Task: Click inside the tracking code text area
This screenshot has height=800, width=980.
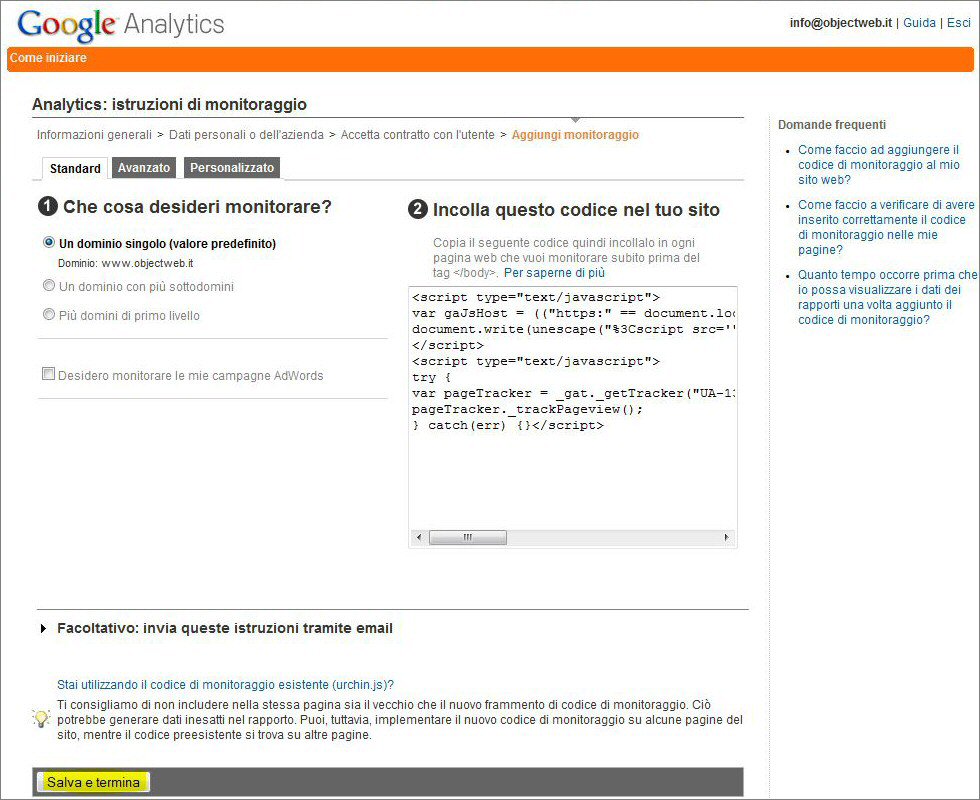Action: (x=572, y=470)
